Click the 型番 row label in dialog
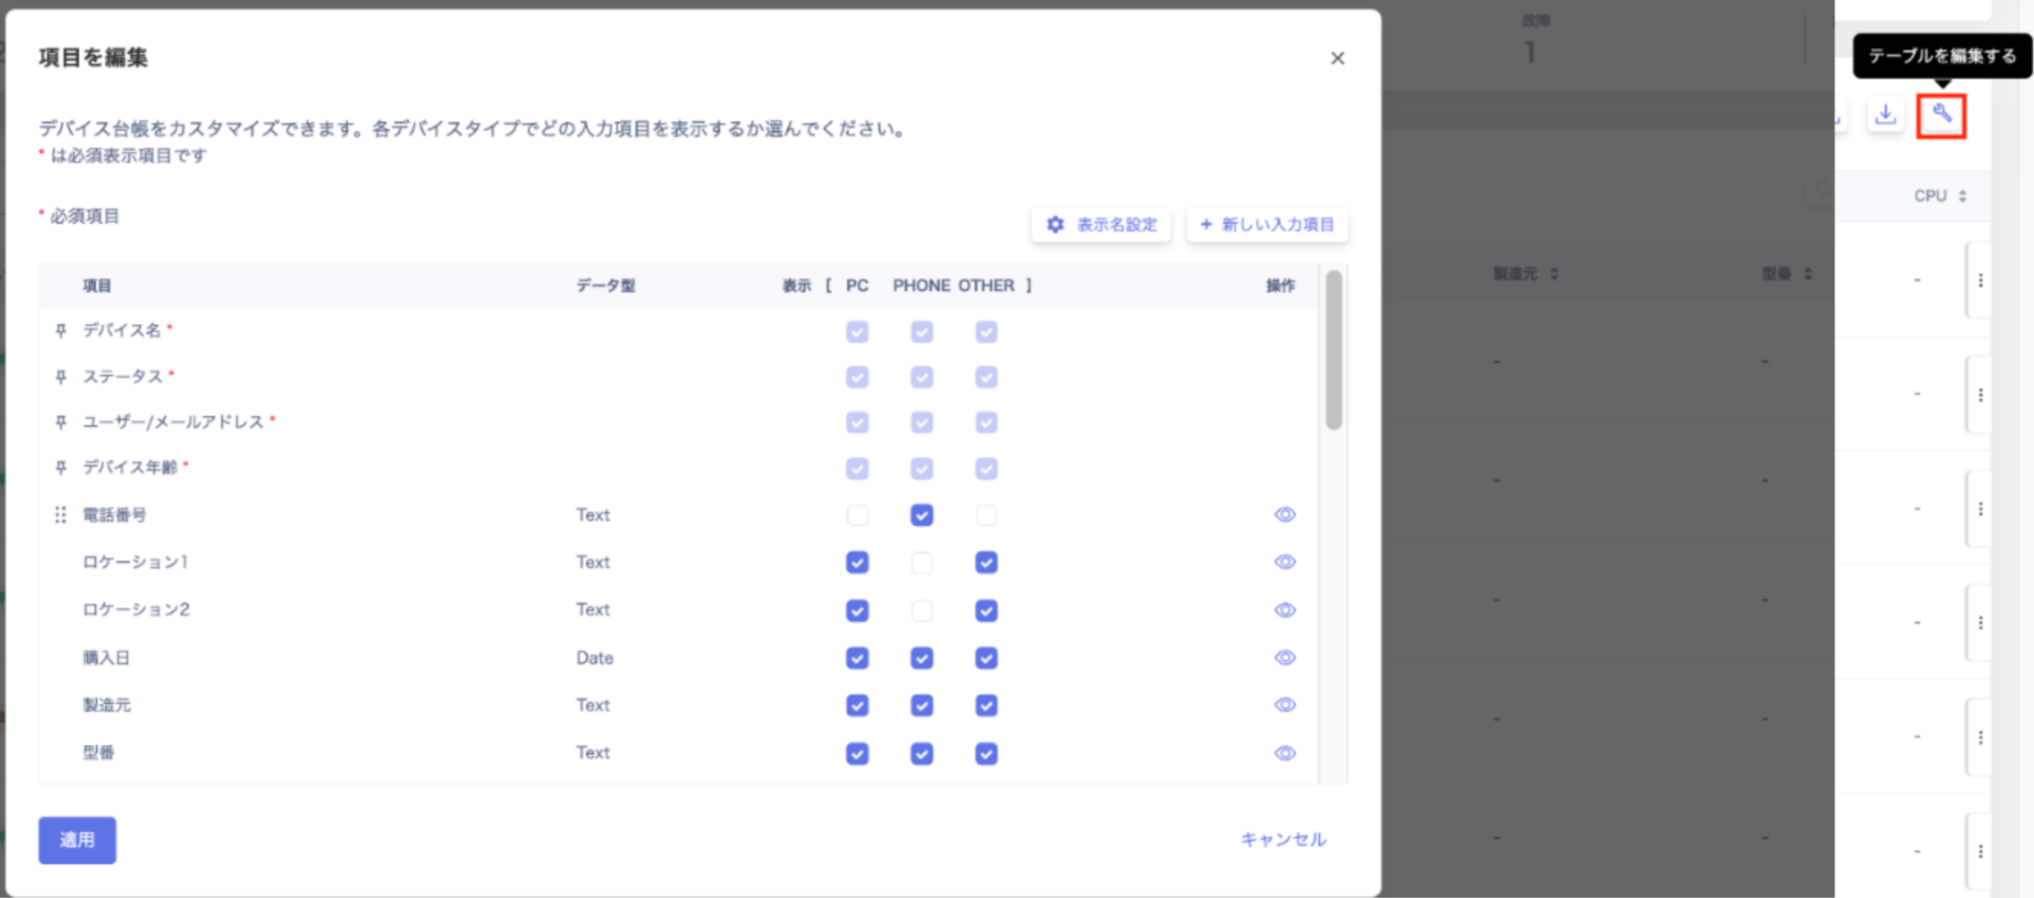Viewport: 2034px width, 898px height. (x=98, y=753)
